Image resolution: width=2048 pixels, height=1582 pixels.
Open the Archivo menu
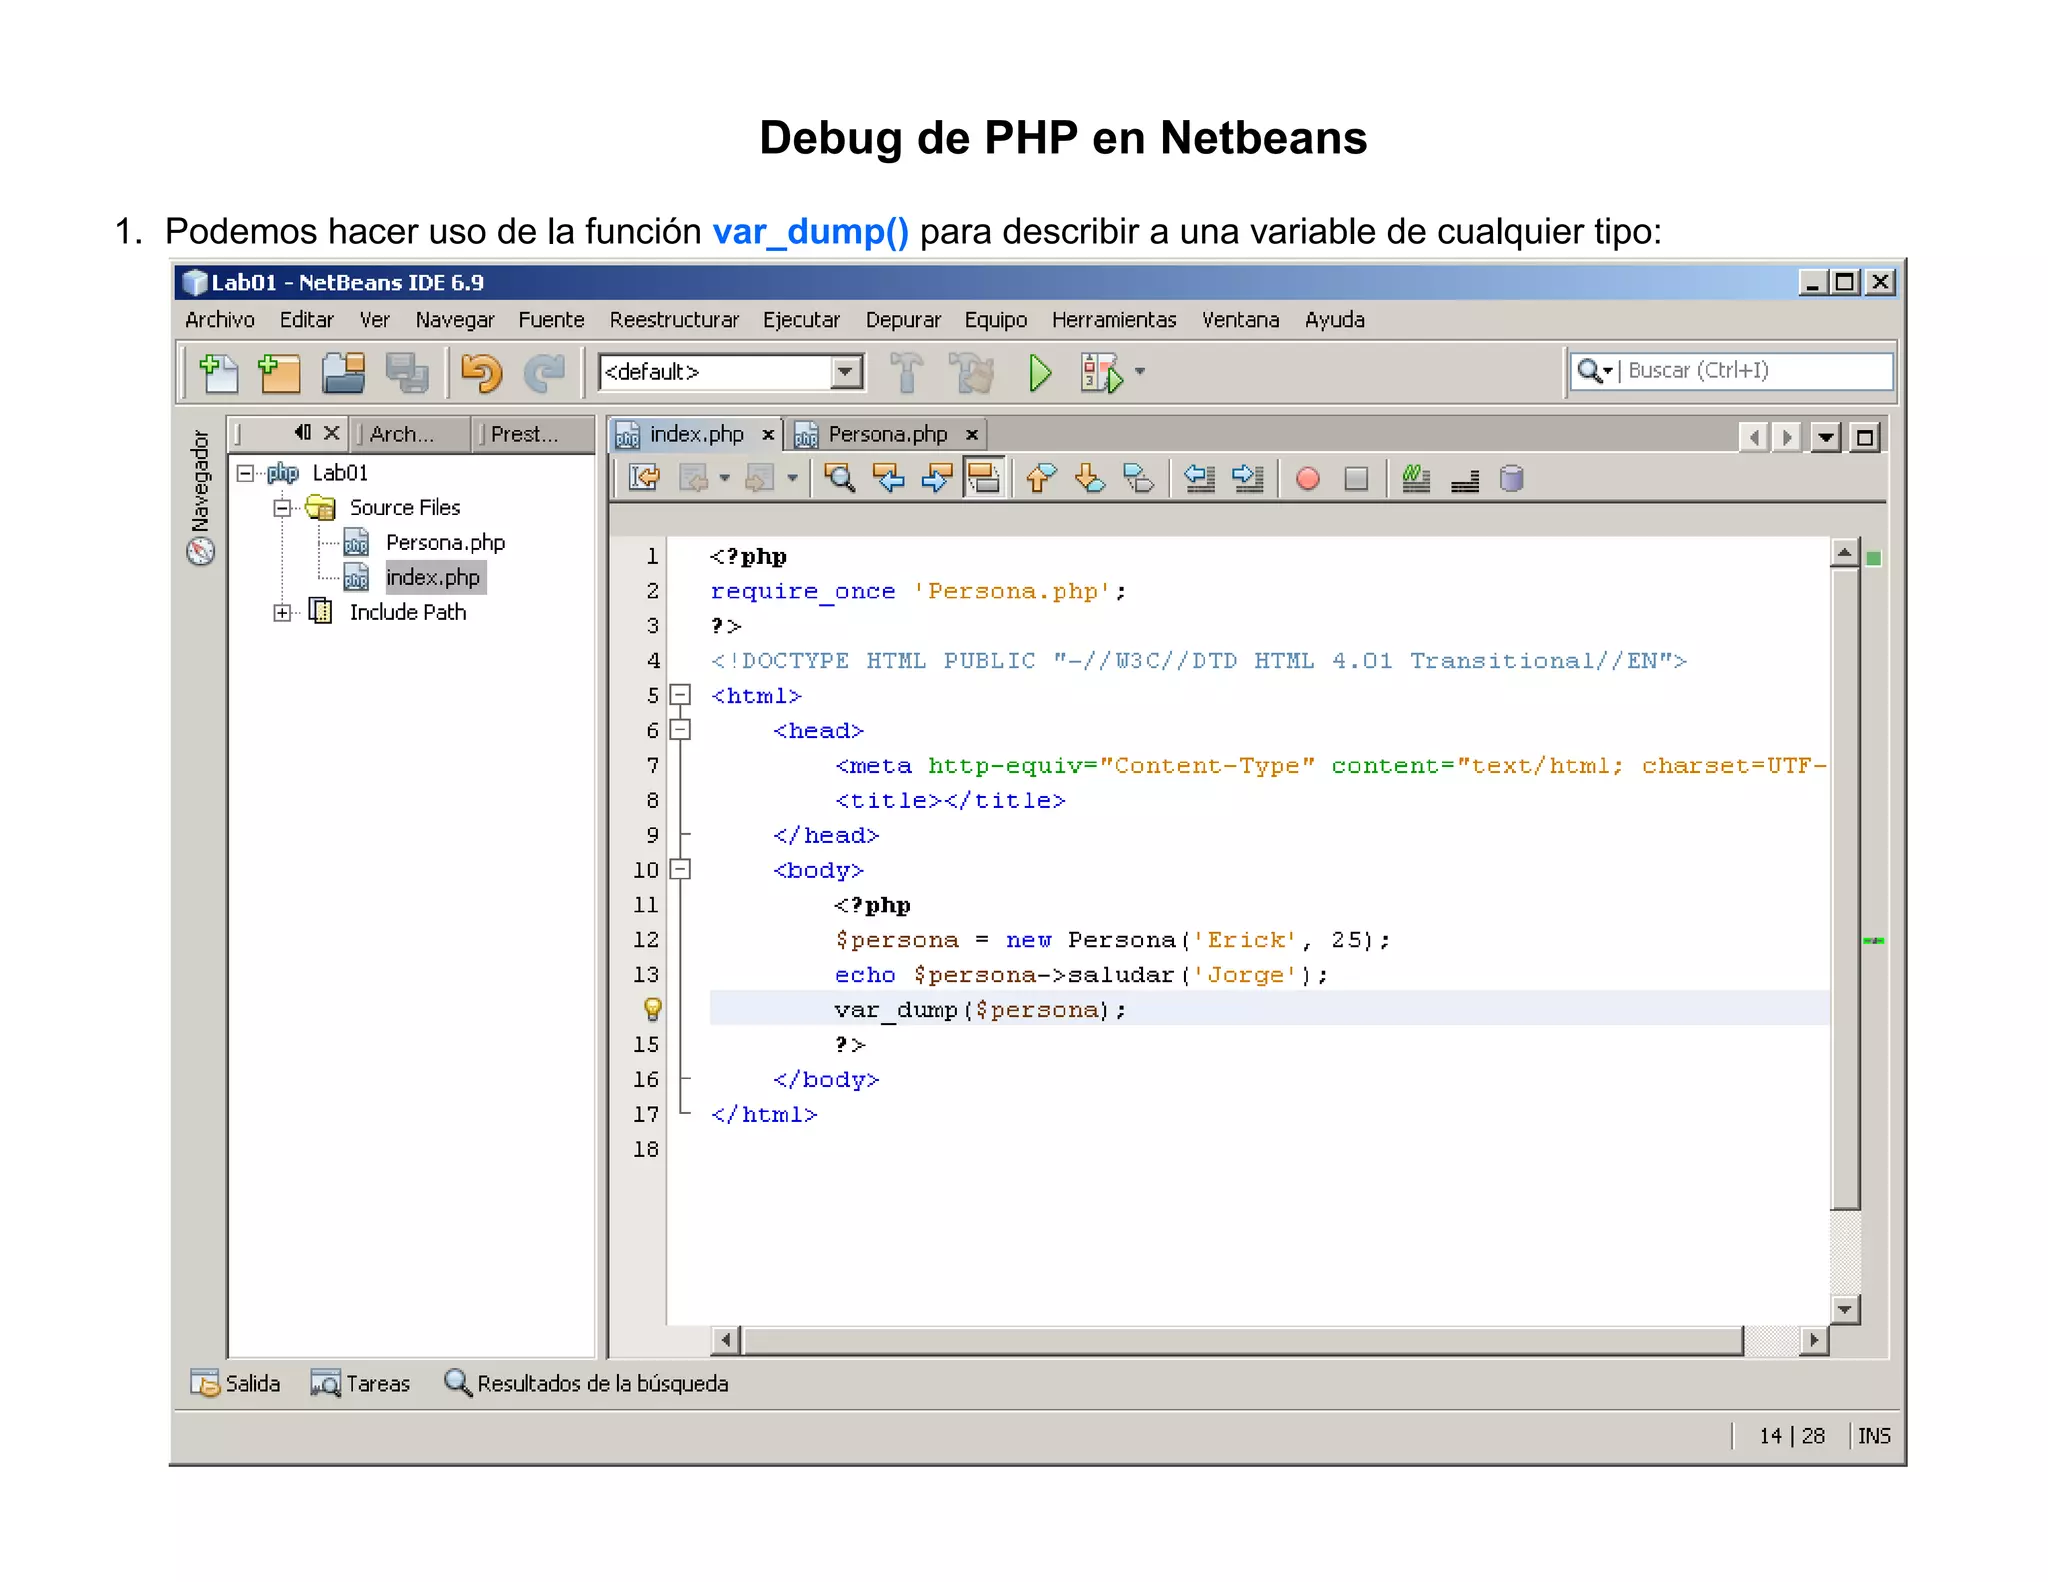[220, 320]
